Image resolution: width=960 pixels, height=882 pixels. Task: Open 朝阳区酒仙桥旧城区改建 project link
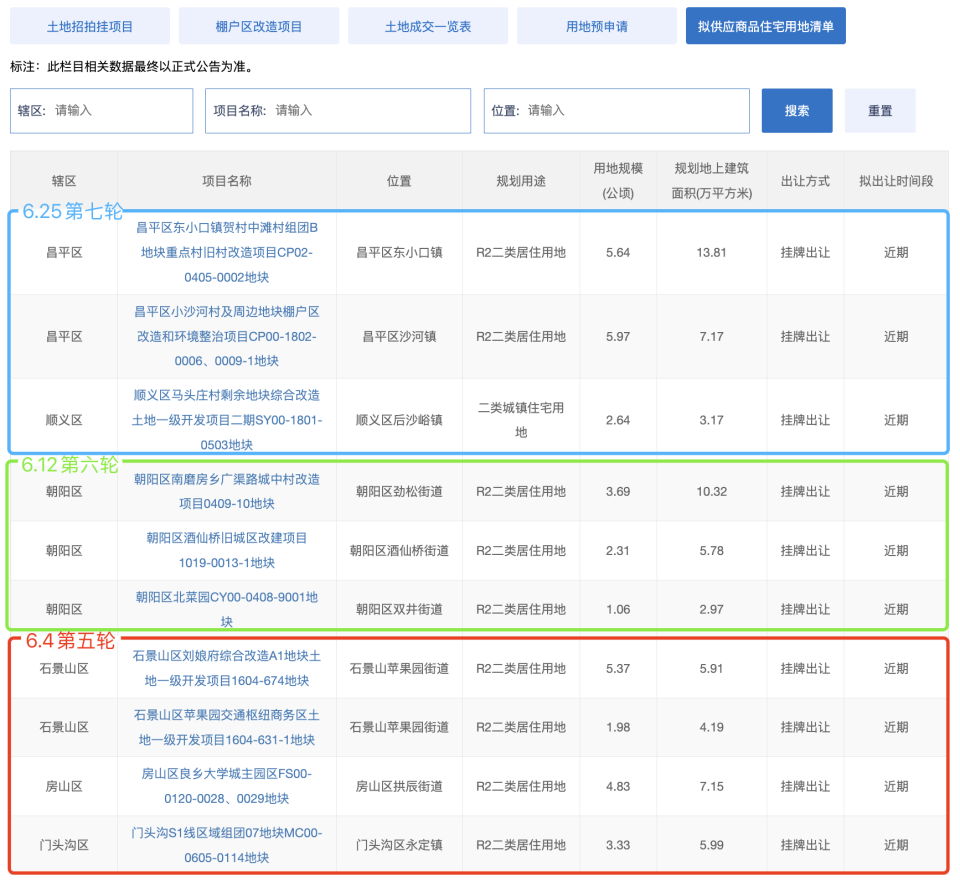227,550
